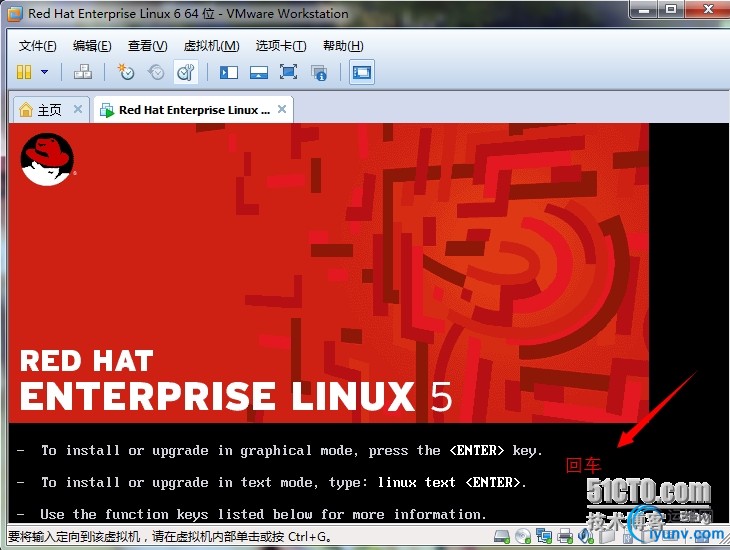Open the 虚拟机(M) menu

211,46
